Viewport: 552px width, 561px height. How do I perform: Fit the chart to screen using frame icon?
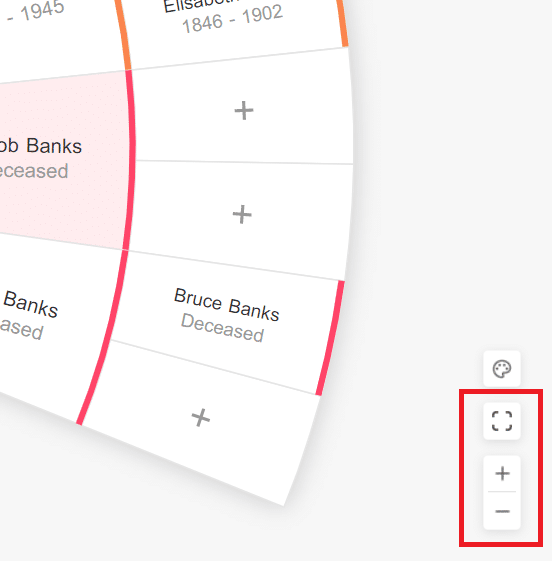point(502,421)
